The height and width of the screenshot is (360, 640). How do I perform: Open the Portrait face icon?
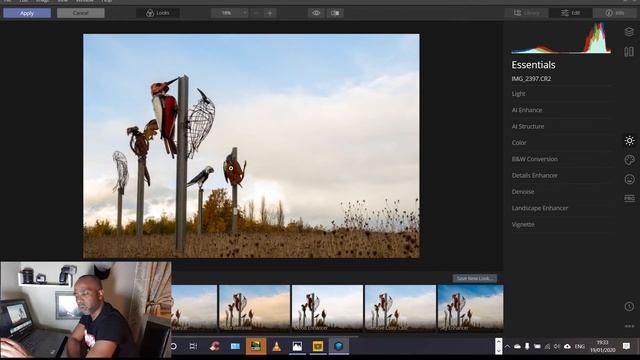point(629,179)
